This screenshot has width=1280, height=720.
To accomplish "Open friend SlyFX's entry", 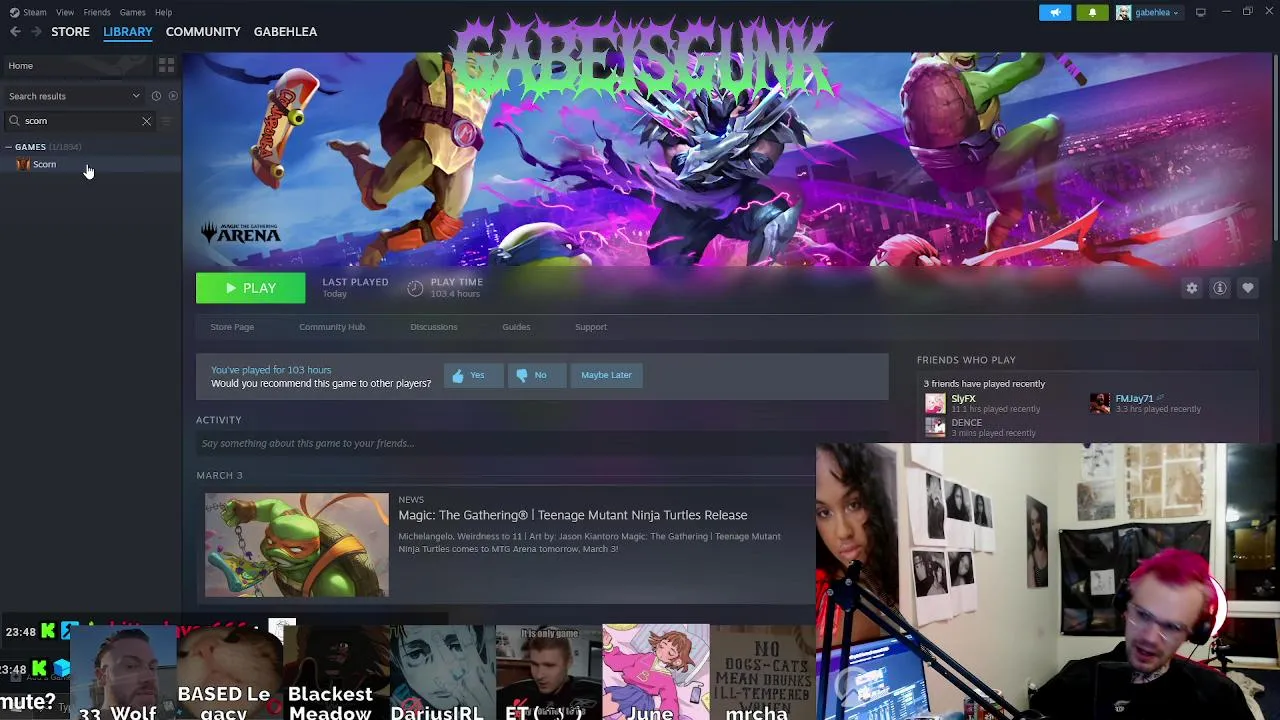I will pyautogui.click(x=983, y=403).
